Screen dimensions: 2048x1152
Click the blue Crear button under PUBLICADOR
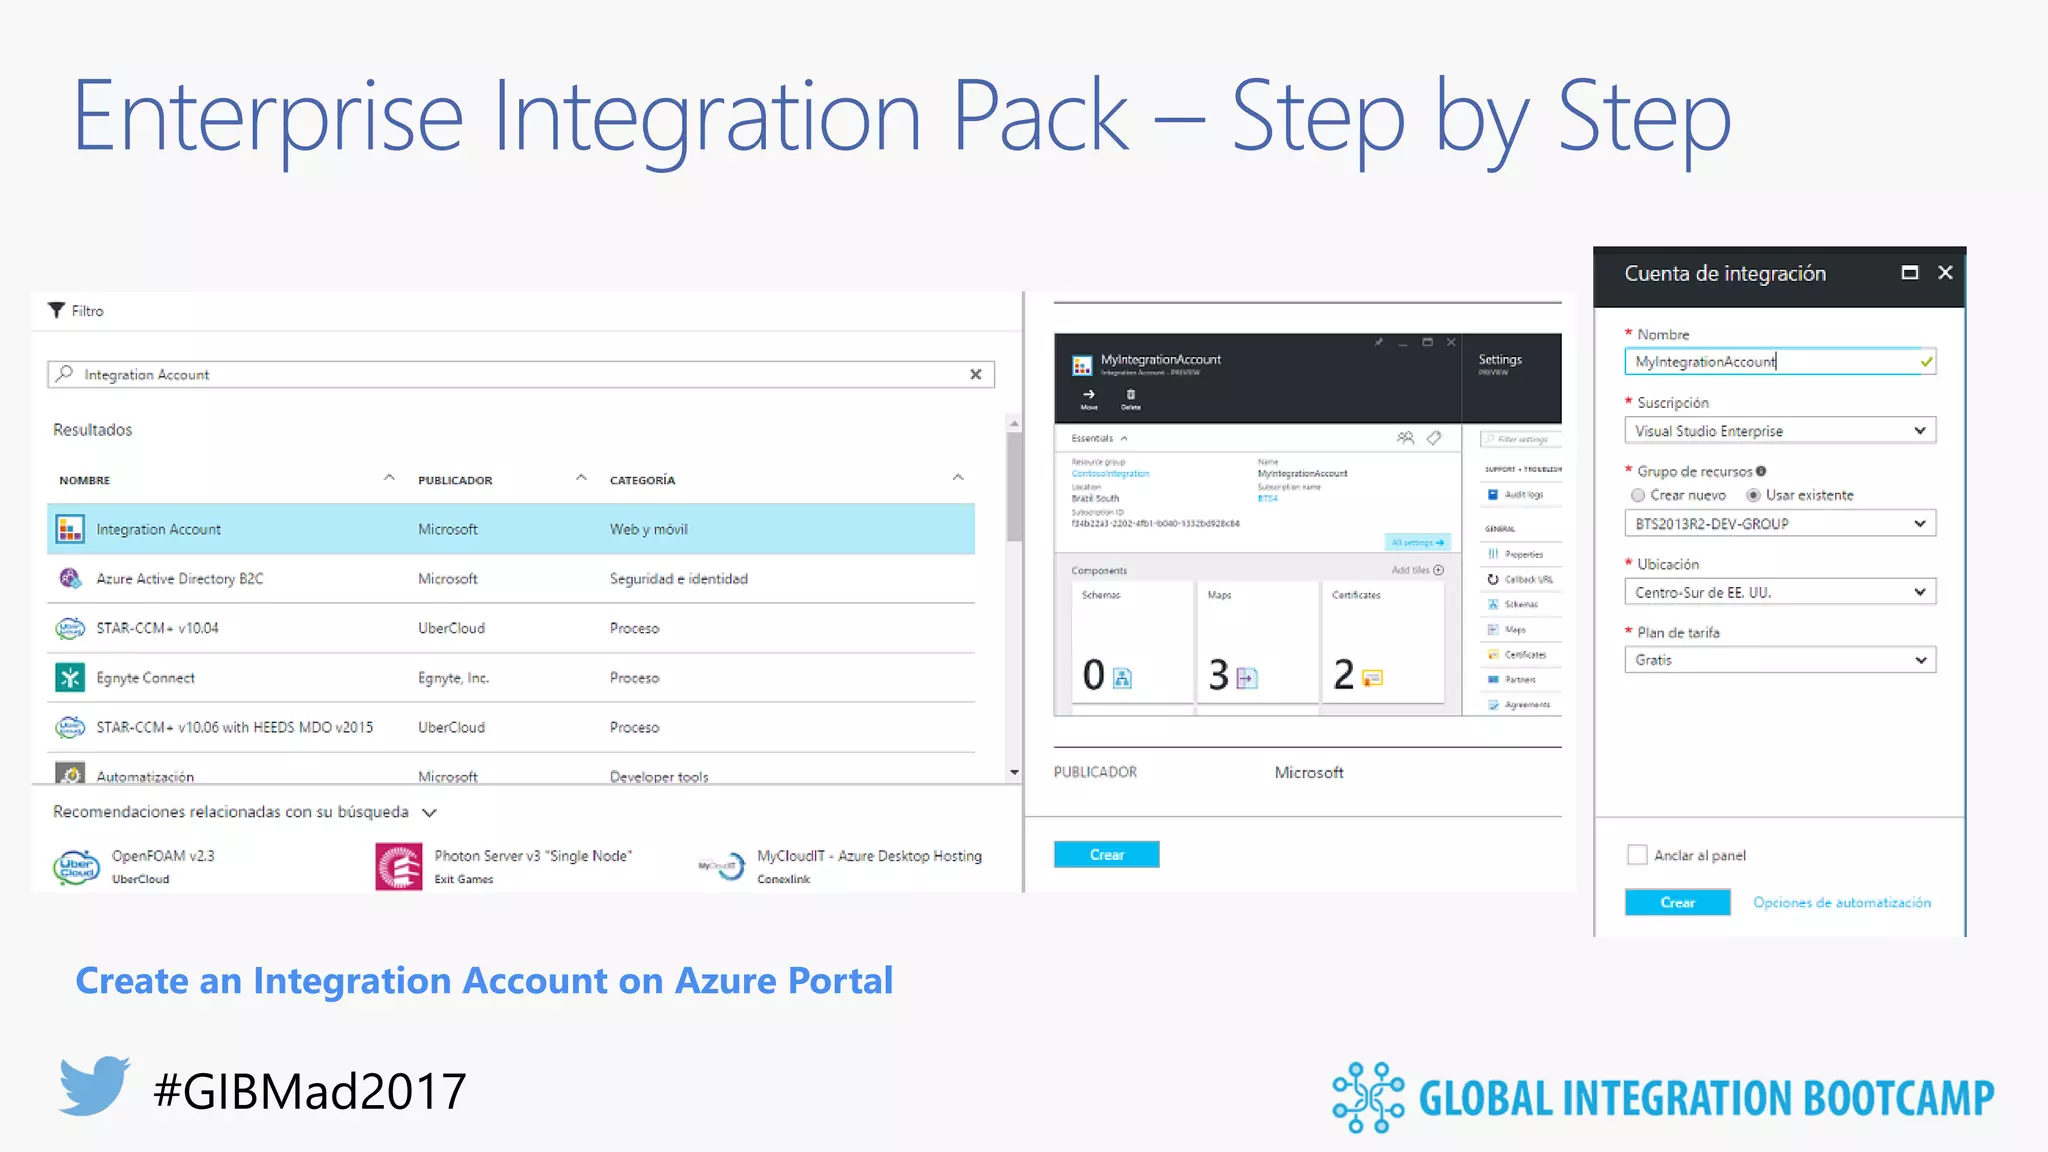click(1106, 854)
